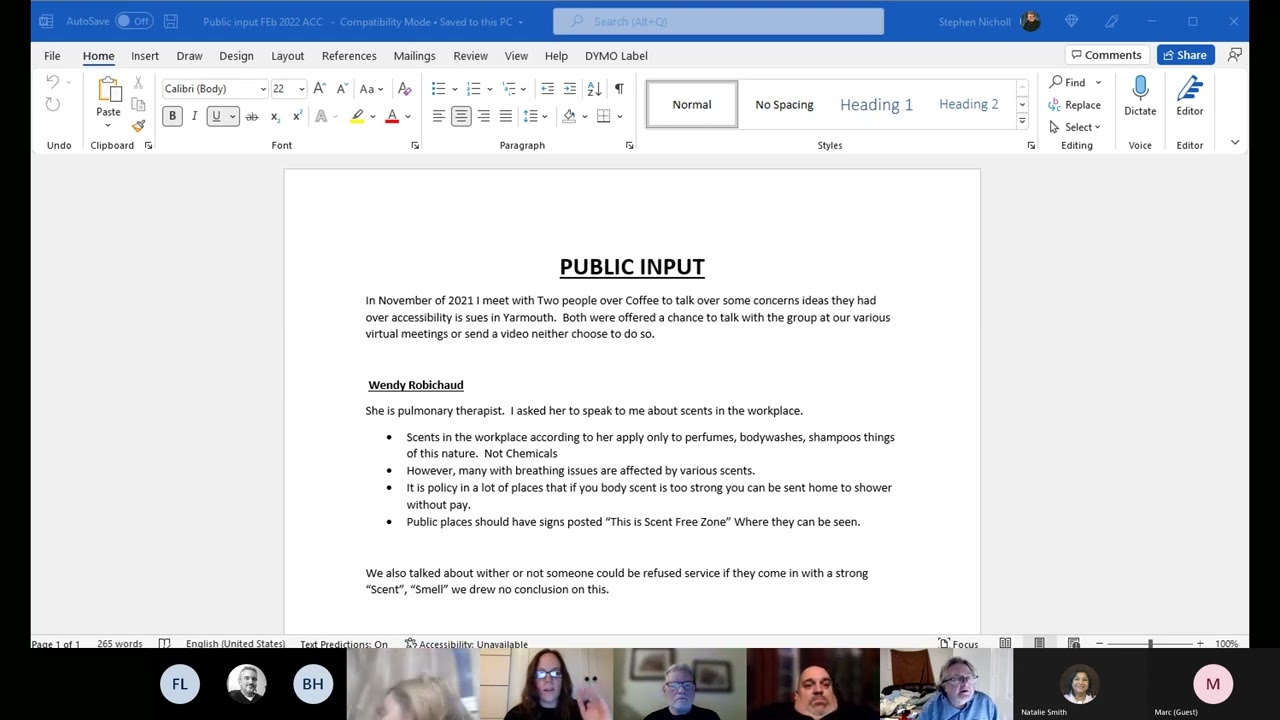Apply subscript formatting
This screenshot has height=720, width=1280.
(x=275, y=117)
